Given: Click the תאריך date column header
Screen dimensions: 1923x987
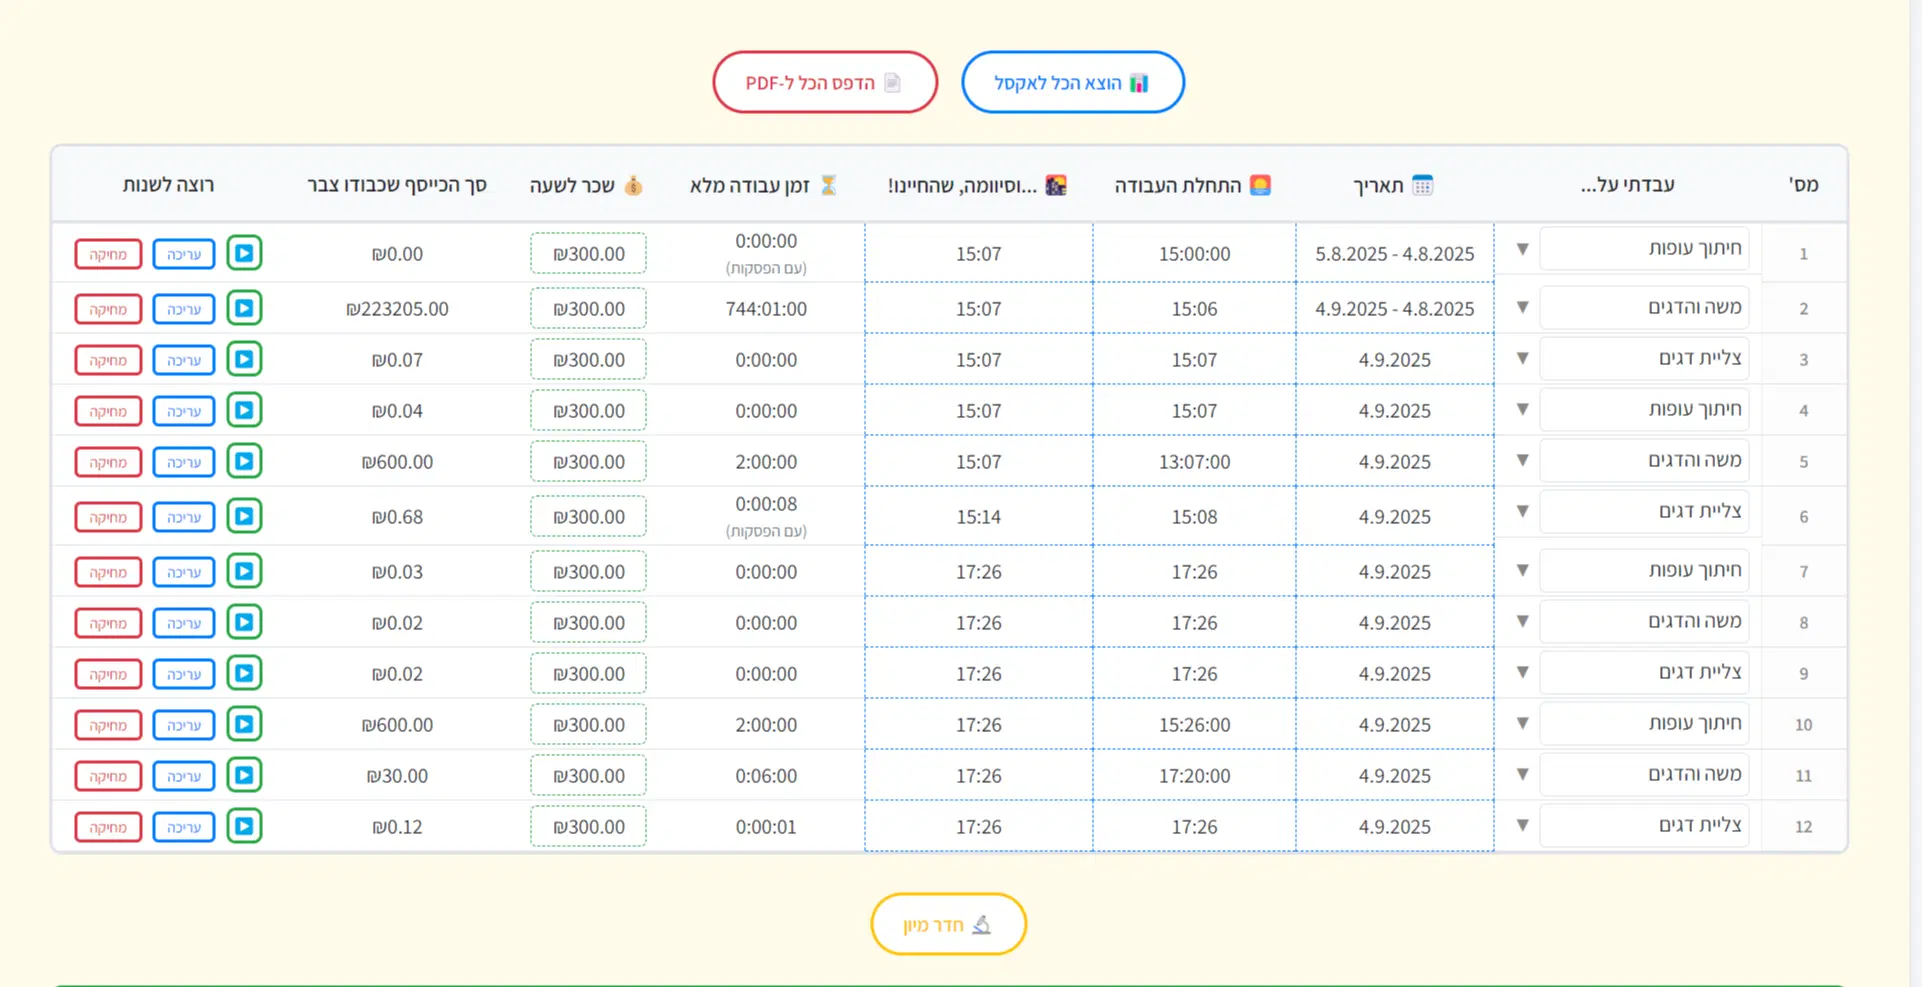Looking at the screenshot, I should (x=1393, y=185).
